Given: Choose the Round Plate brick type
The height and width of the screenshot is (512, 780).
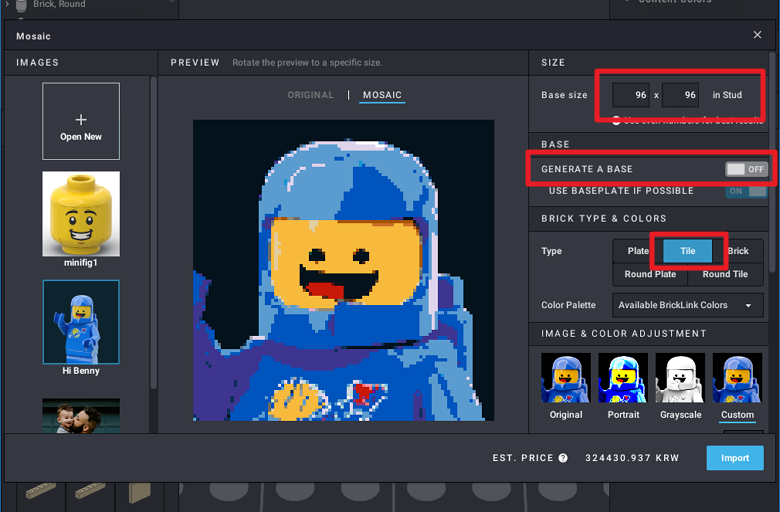Looking at the screenshot, I should pos(650,274).
